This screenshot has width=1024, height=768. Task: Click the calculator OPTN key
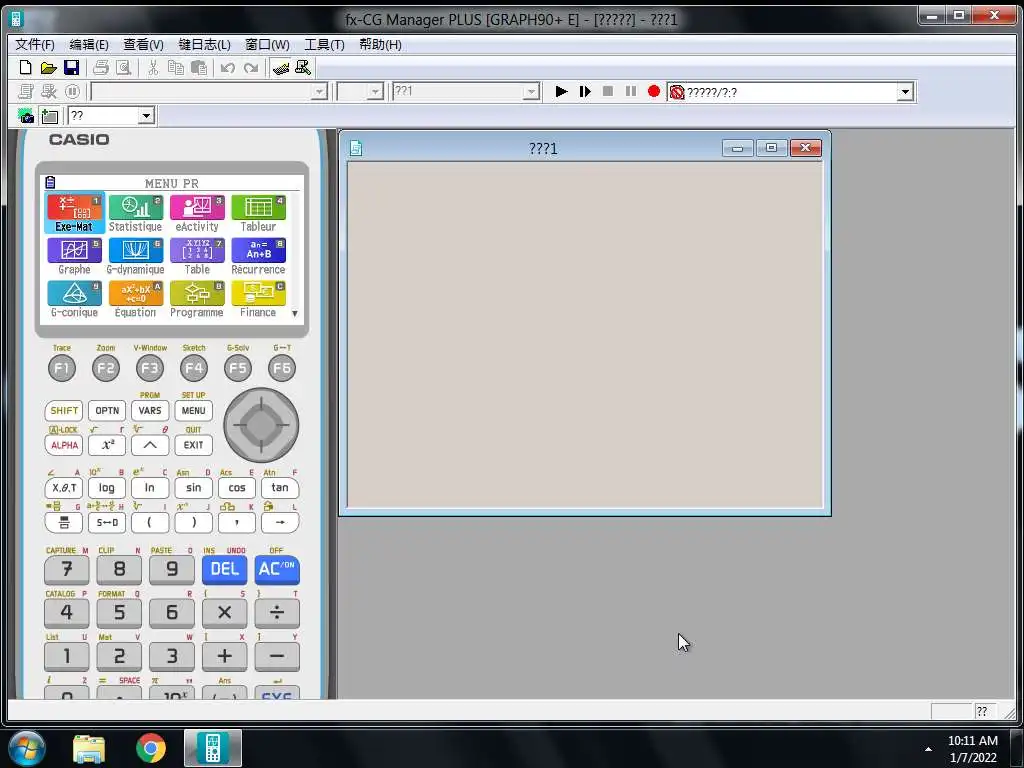pyautogui.click(x=107, y=411)
